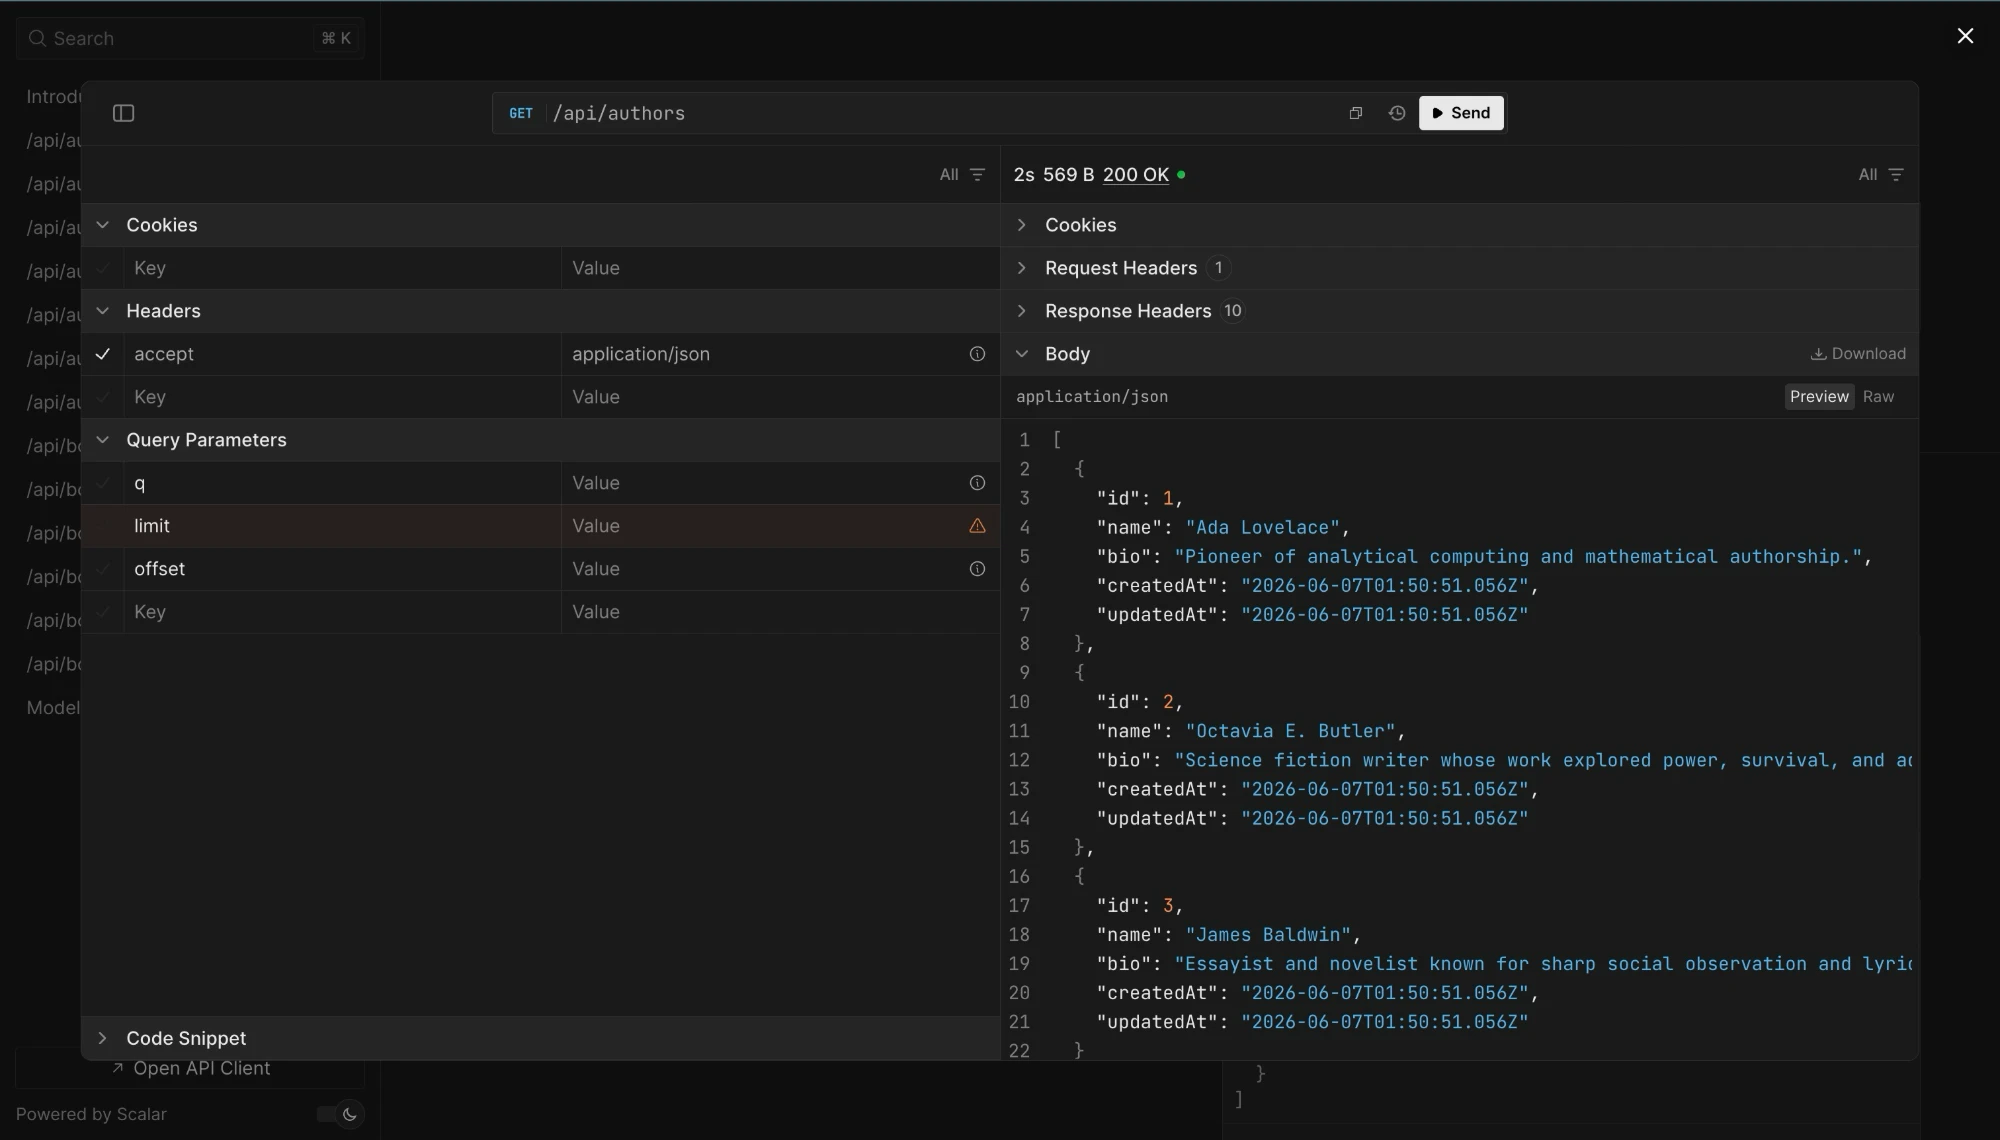This screenshot has width=2000, height=1140.
Task: Click the 569 B response size
Action: (x=1068, y=174)
